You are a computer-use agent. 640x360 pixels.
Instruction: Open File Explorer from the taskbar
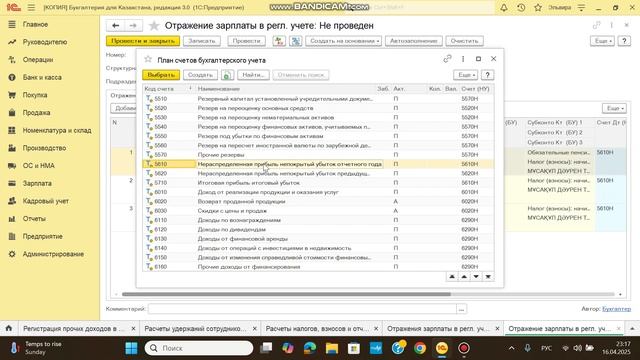(x=332, y=348)
